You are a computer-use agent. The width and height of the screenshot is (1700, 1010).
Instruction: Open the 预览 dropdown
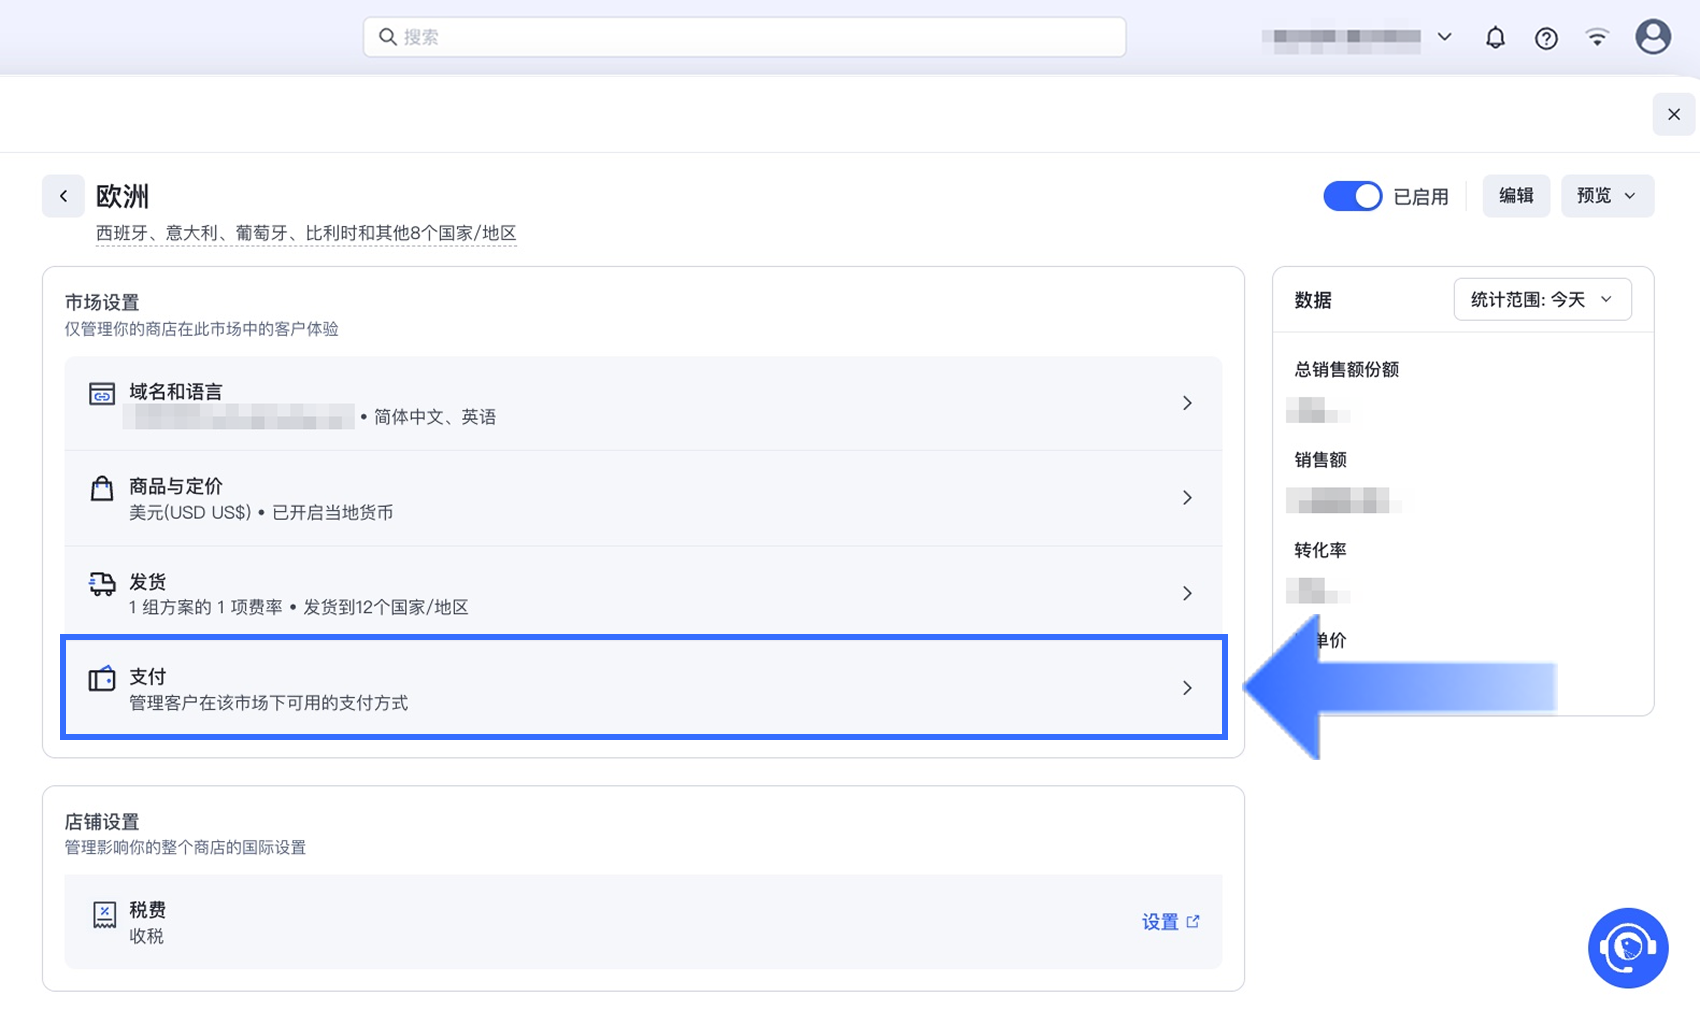[1606, 196]
